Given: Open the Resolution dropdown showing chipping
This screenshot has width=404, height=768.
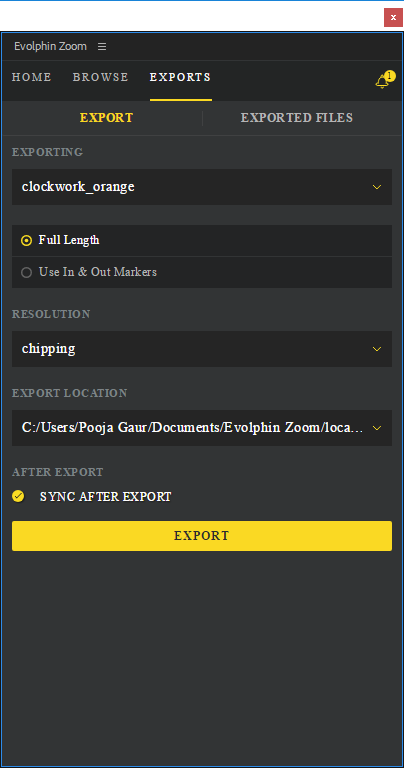Looking at the screenshot, I should point(202,349).
